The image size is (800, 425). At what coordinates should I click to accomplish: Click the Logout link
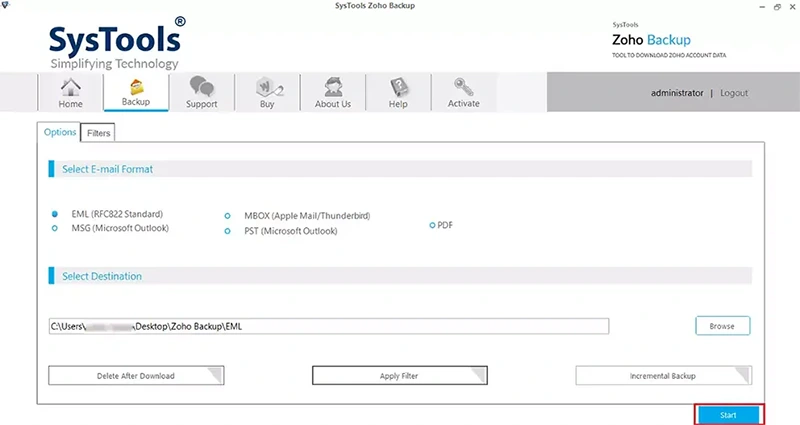click(734, 93)
